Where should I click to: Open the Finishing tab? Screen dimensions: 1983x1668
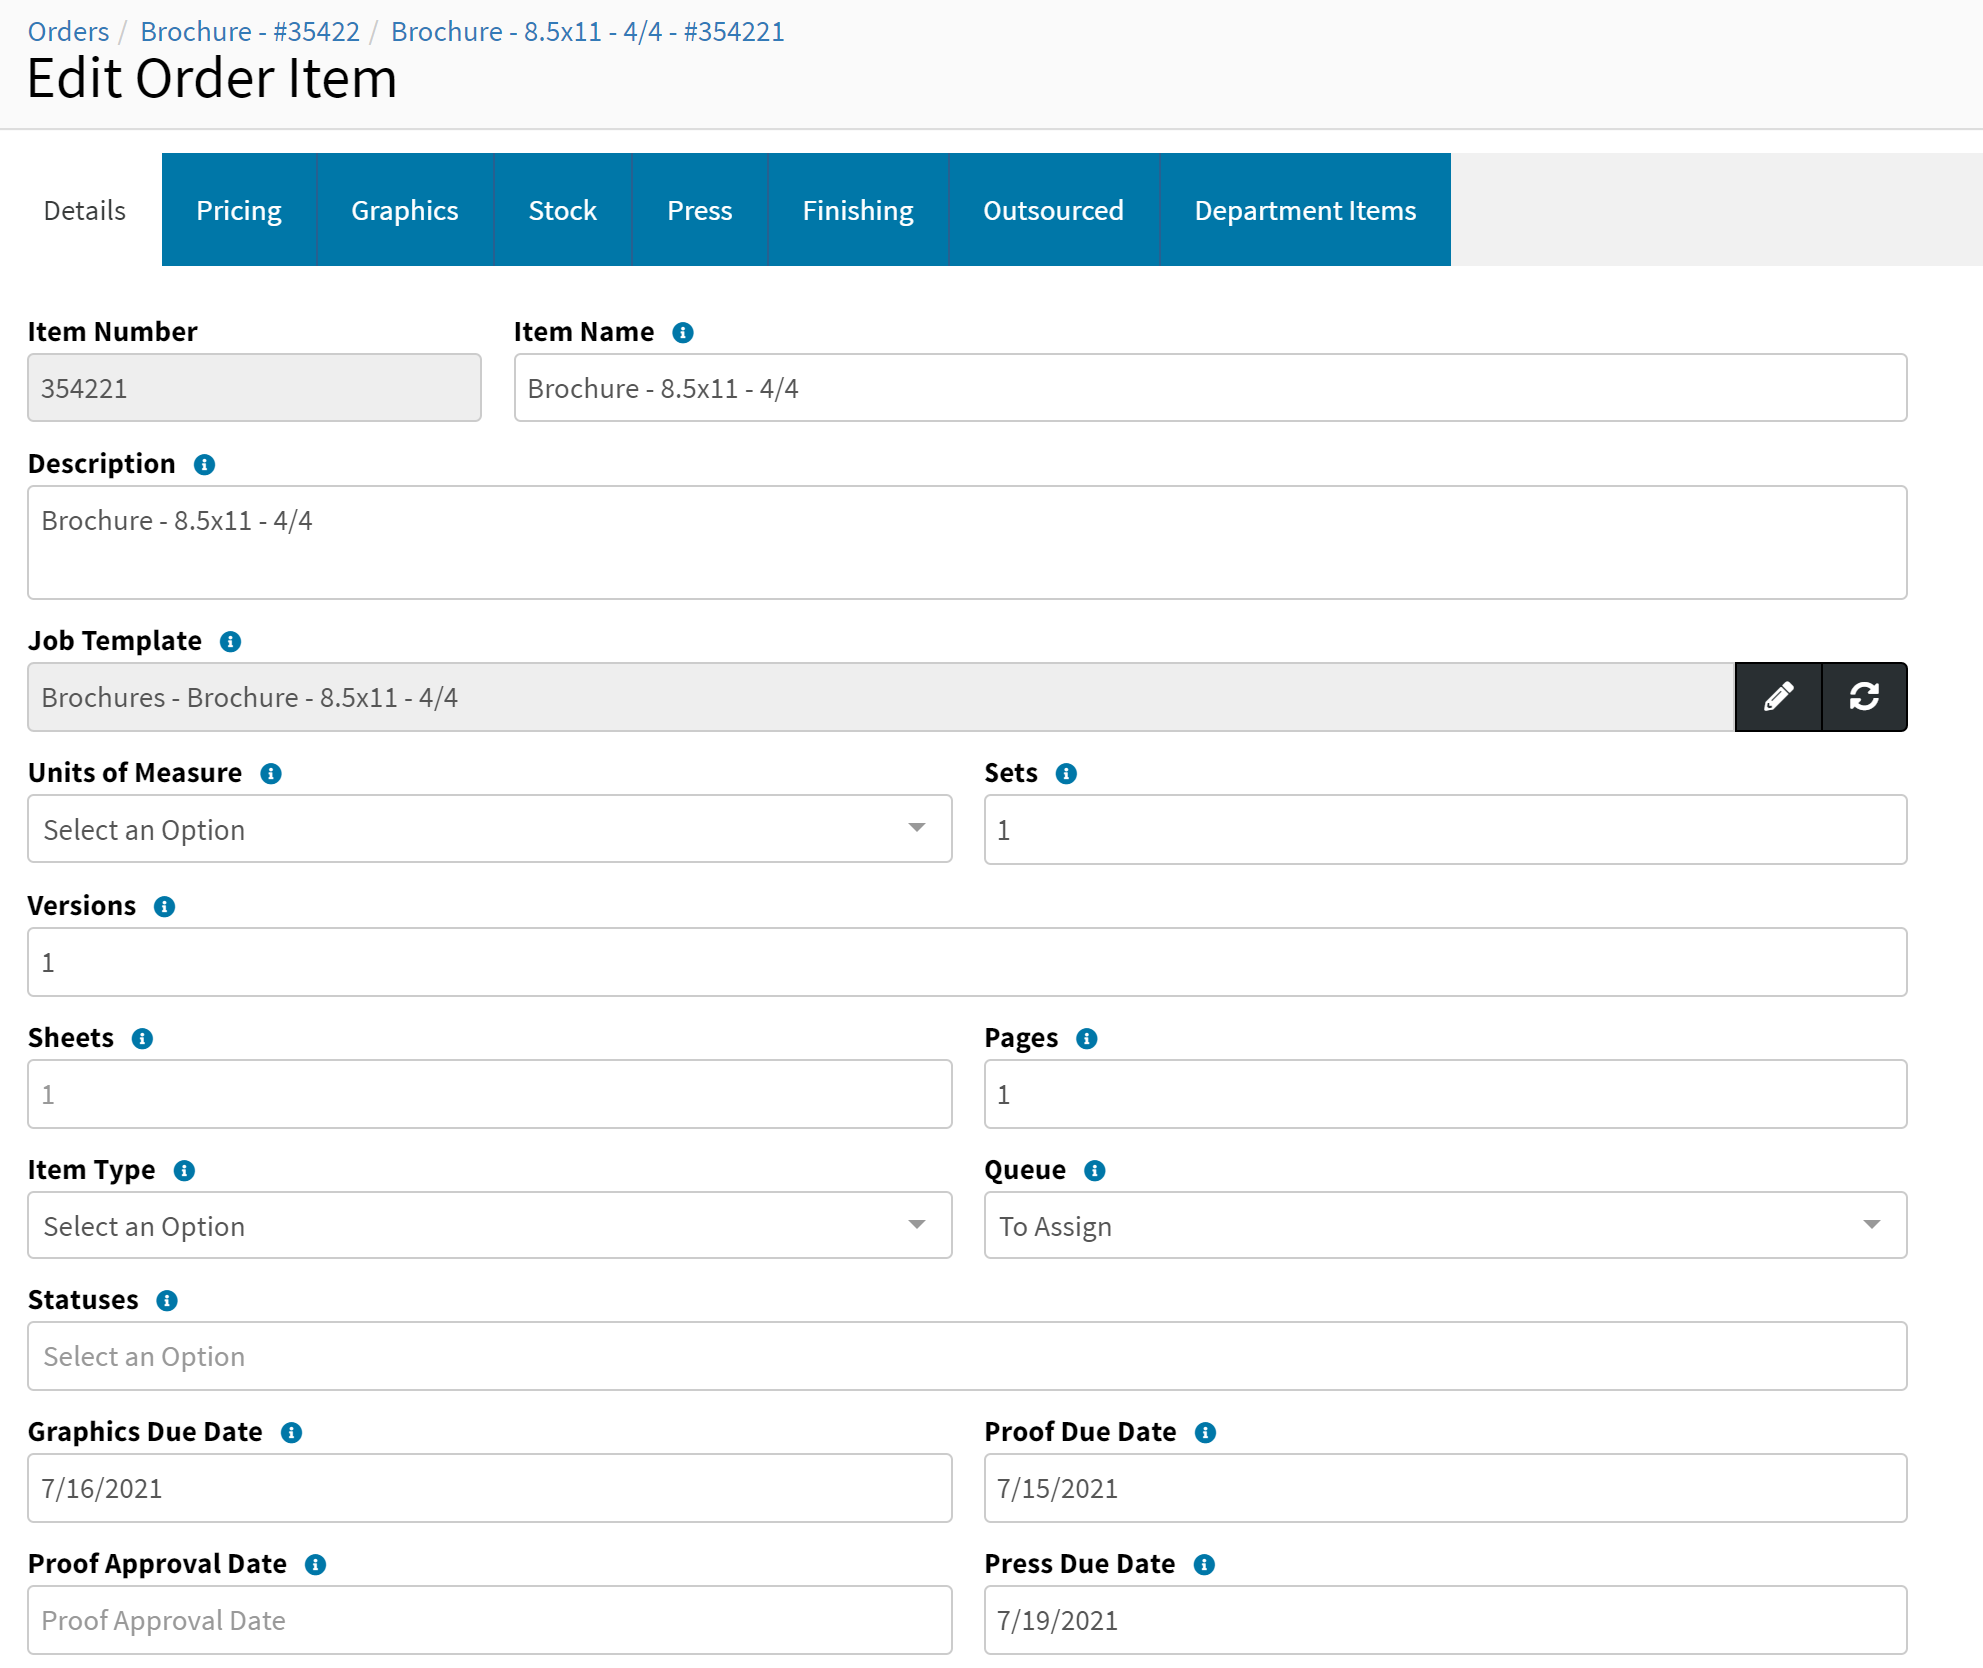[857, 210]
